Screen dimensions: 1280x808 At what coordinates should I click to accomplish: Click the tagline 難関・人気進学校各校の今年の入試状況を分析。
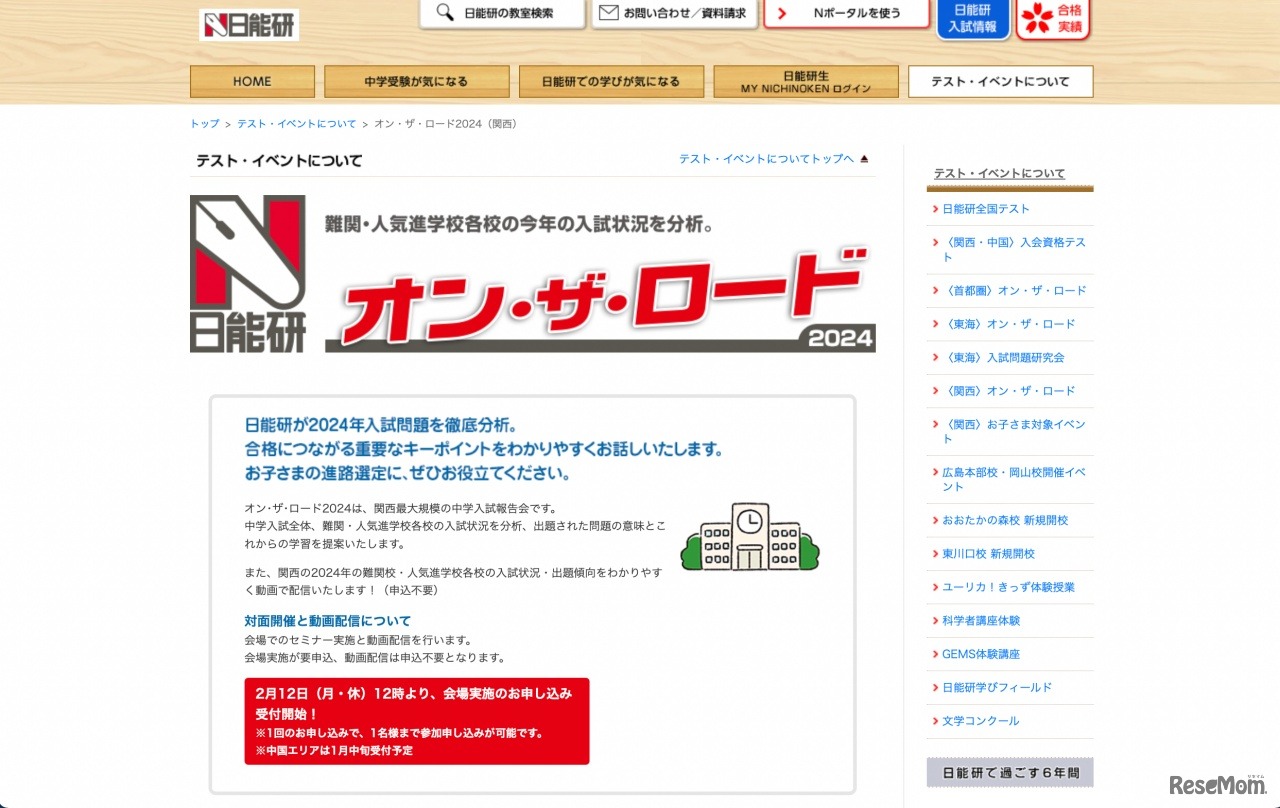(519, 225)
